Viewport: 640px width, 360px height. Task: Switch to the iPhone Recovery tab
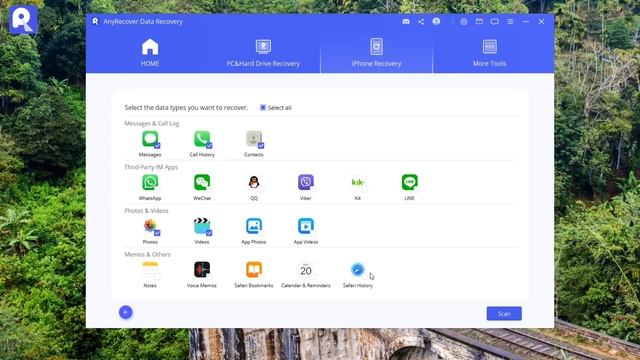(376, 53)
